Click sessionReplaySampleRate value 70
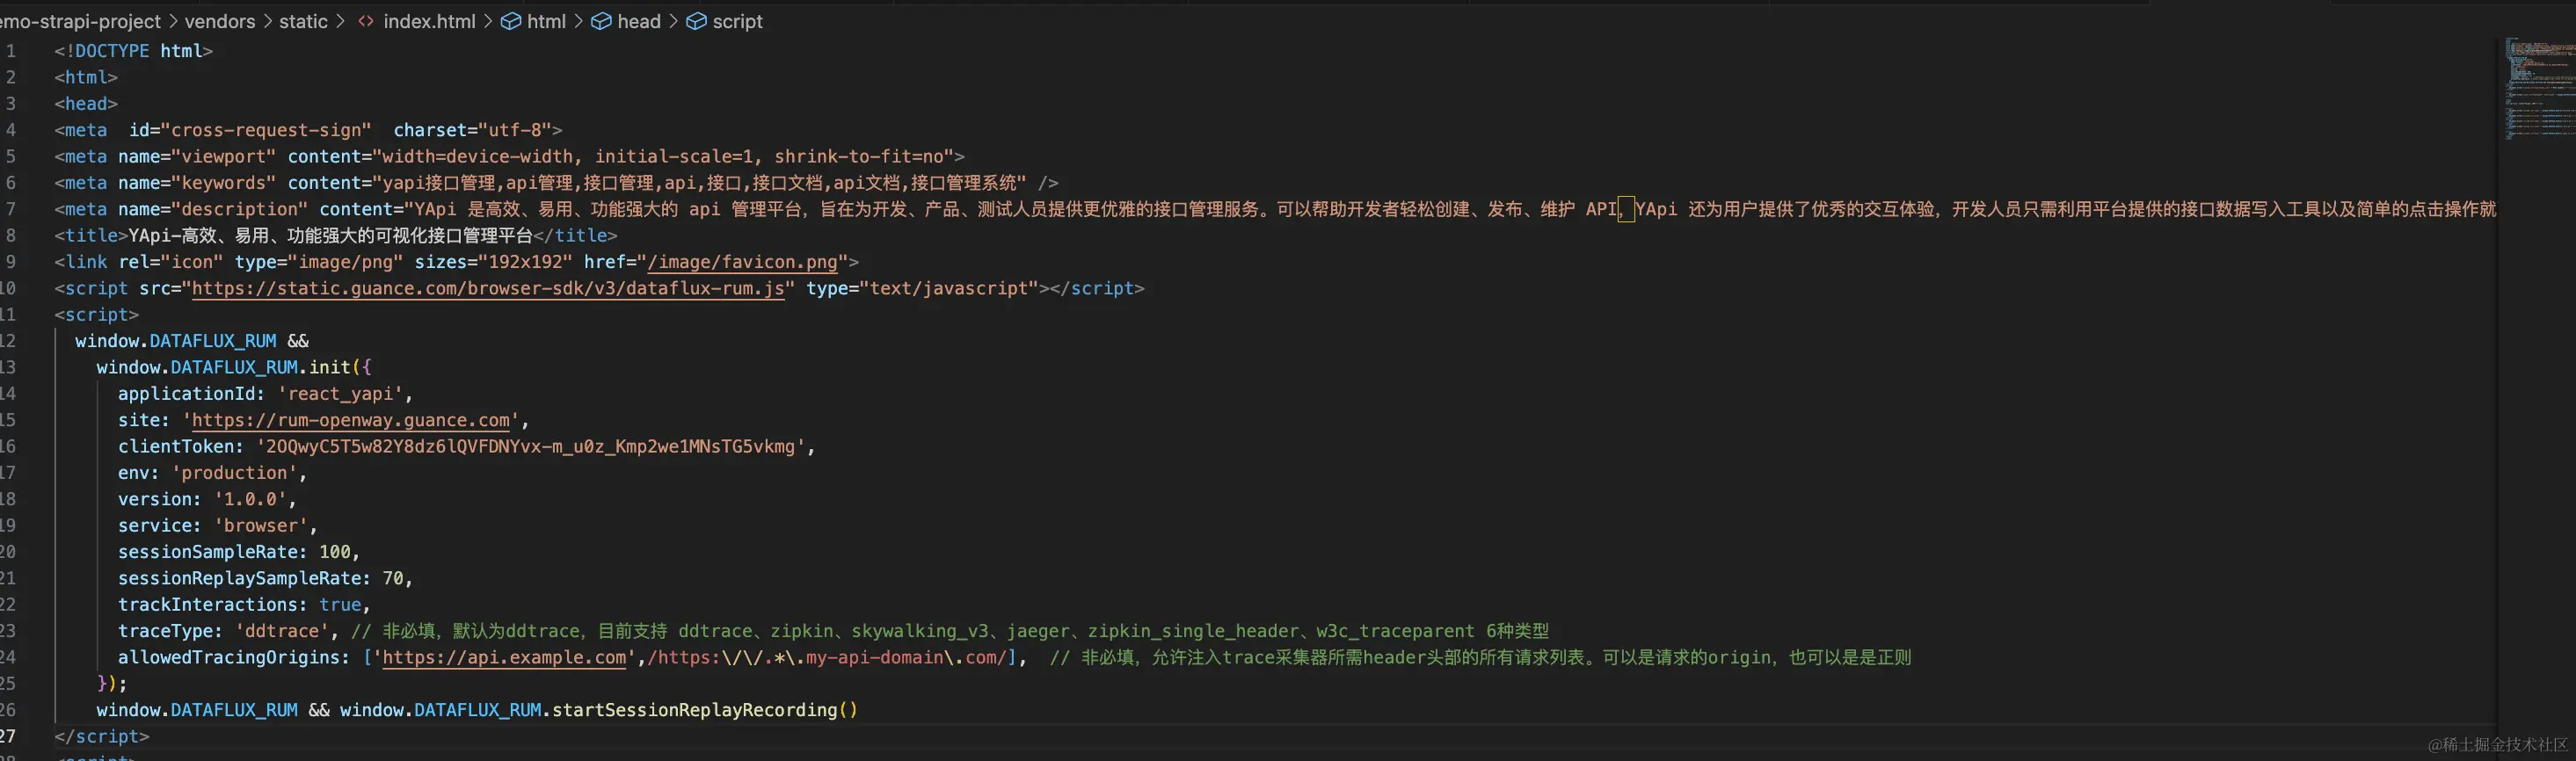 click(393, 578)
